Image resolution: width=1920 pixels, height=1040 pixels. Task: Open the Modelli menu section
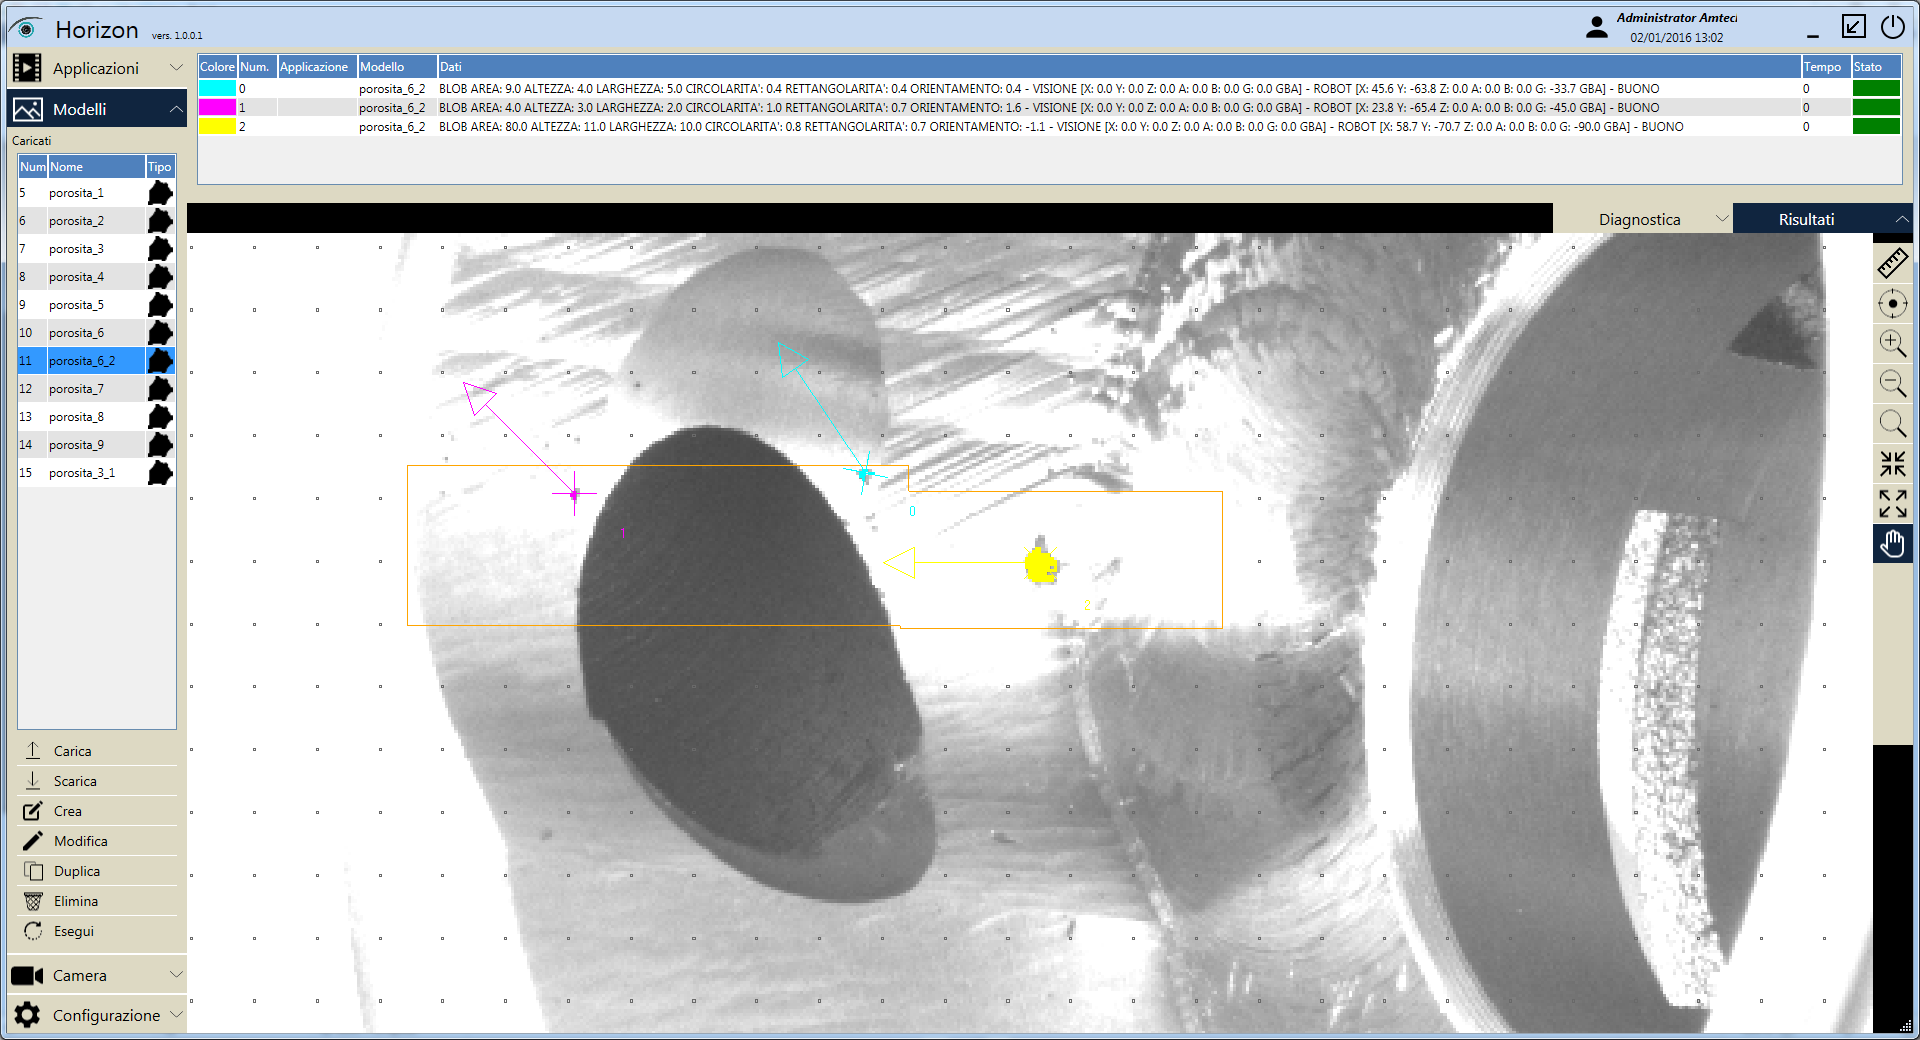click(97, 109)
